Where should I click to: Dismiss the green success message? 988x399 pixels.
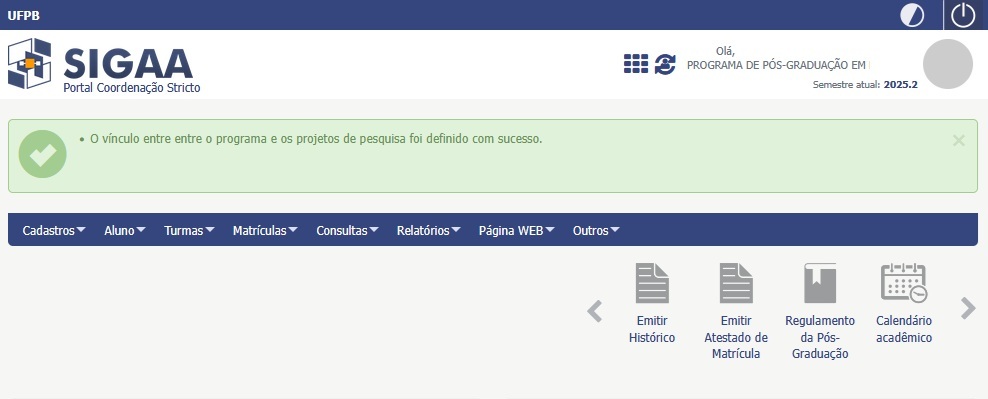coord(958,141)
